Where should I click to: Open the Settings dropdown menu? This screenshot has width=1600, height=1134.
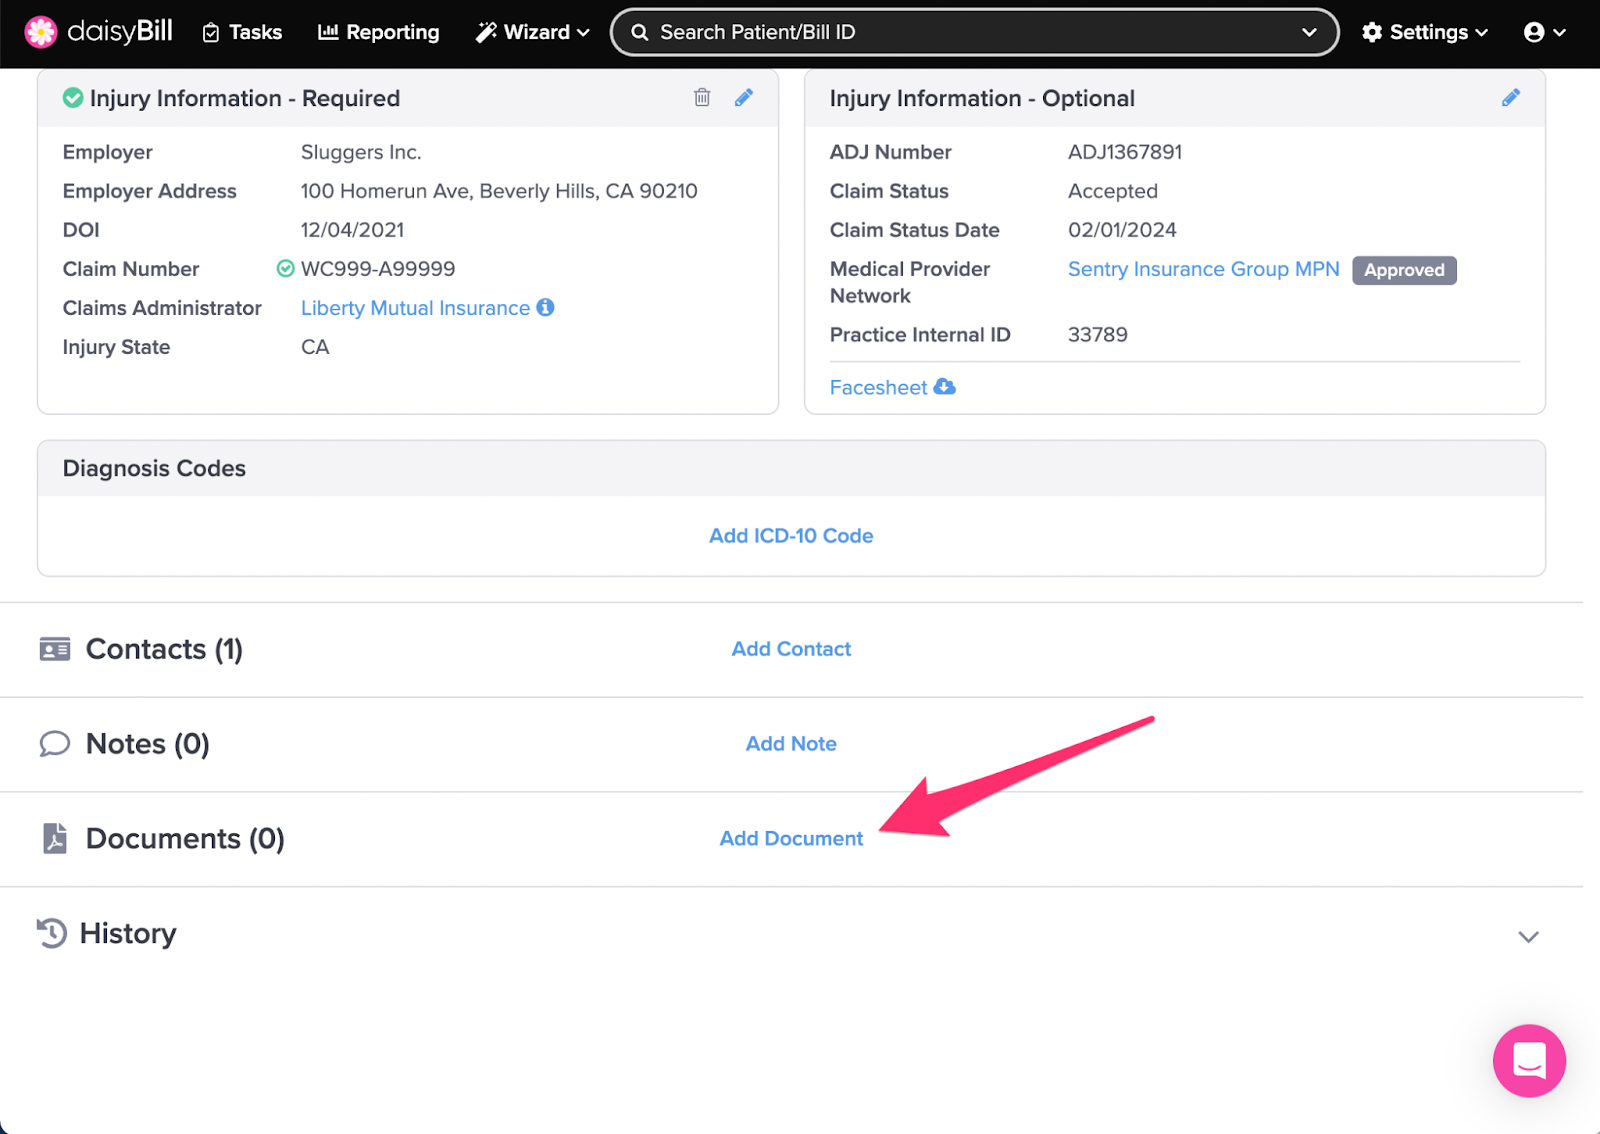click(1425, 32)
